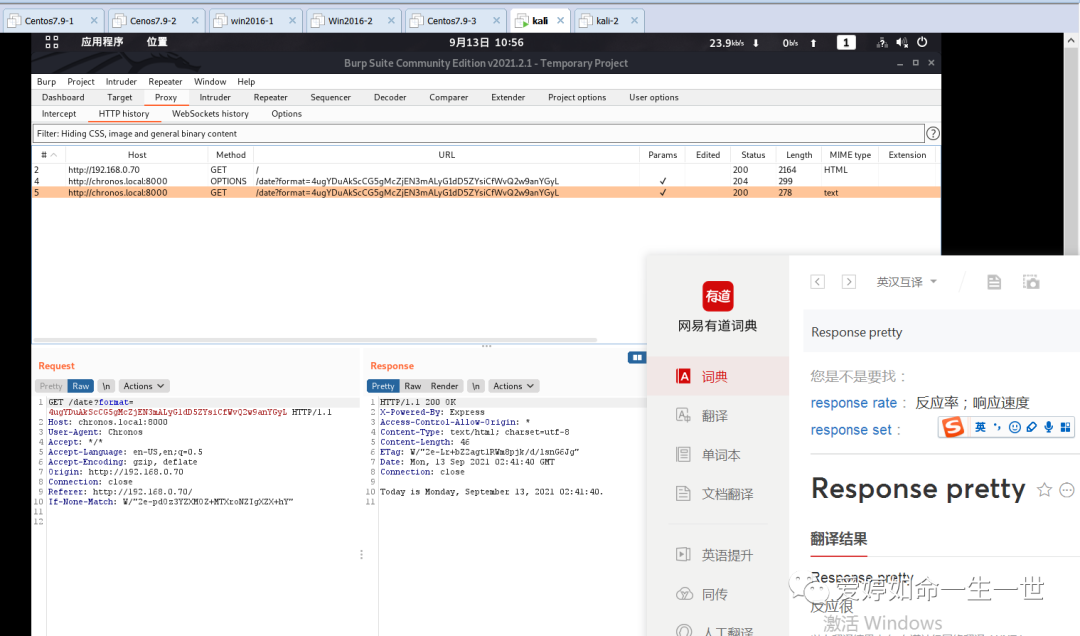1080x636 pixels.
Task: Open the power menu icon in Kali top bar
Action: 922,42
